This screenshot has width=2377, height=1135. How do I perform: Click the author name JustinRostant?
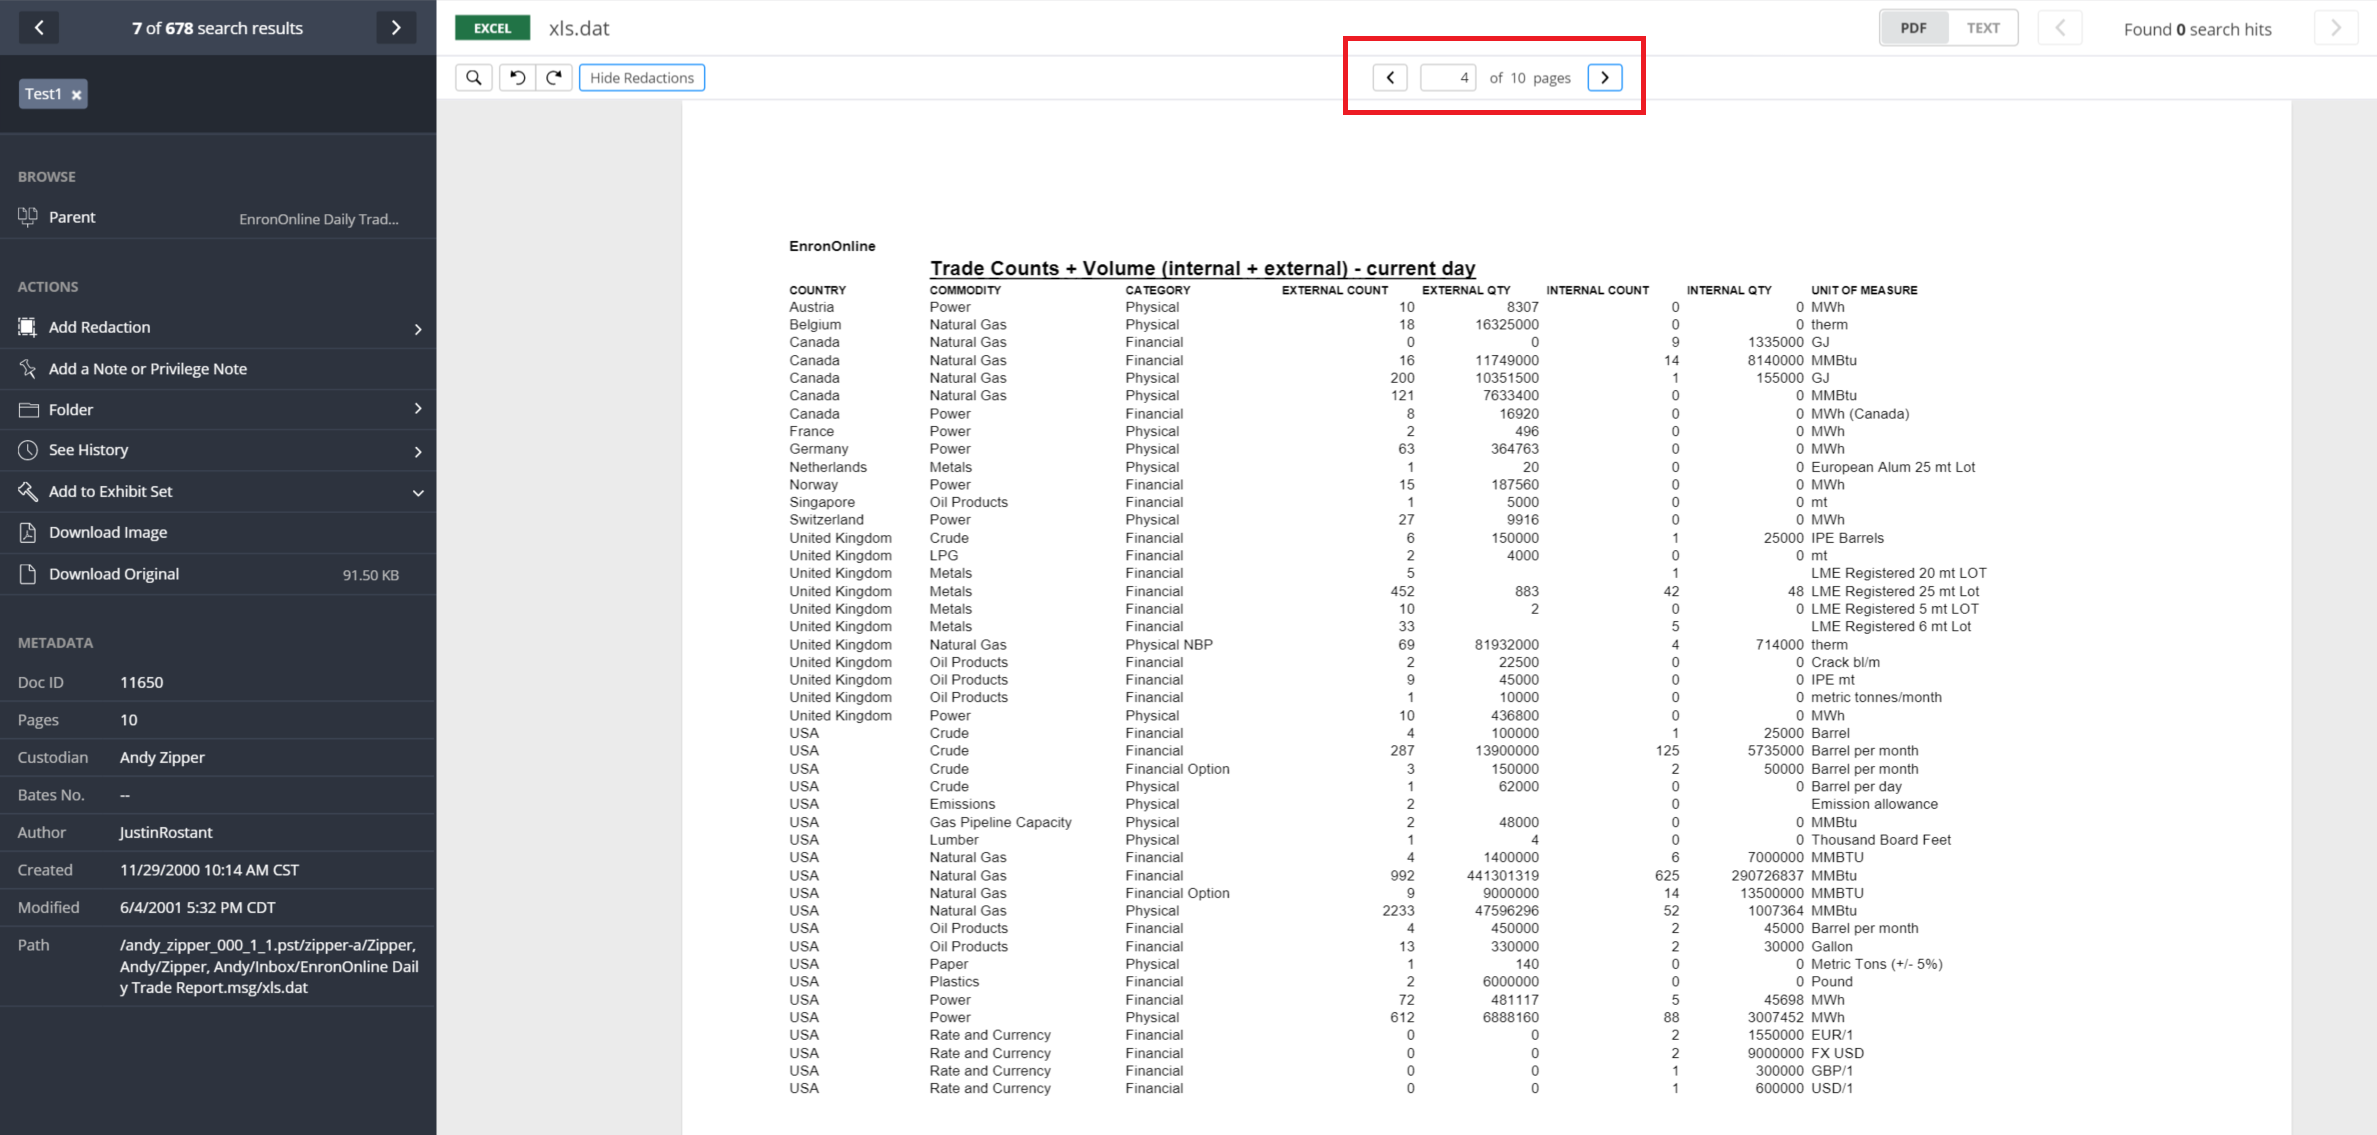tap(166, 832)
